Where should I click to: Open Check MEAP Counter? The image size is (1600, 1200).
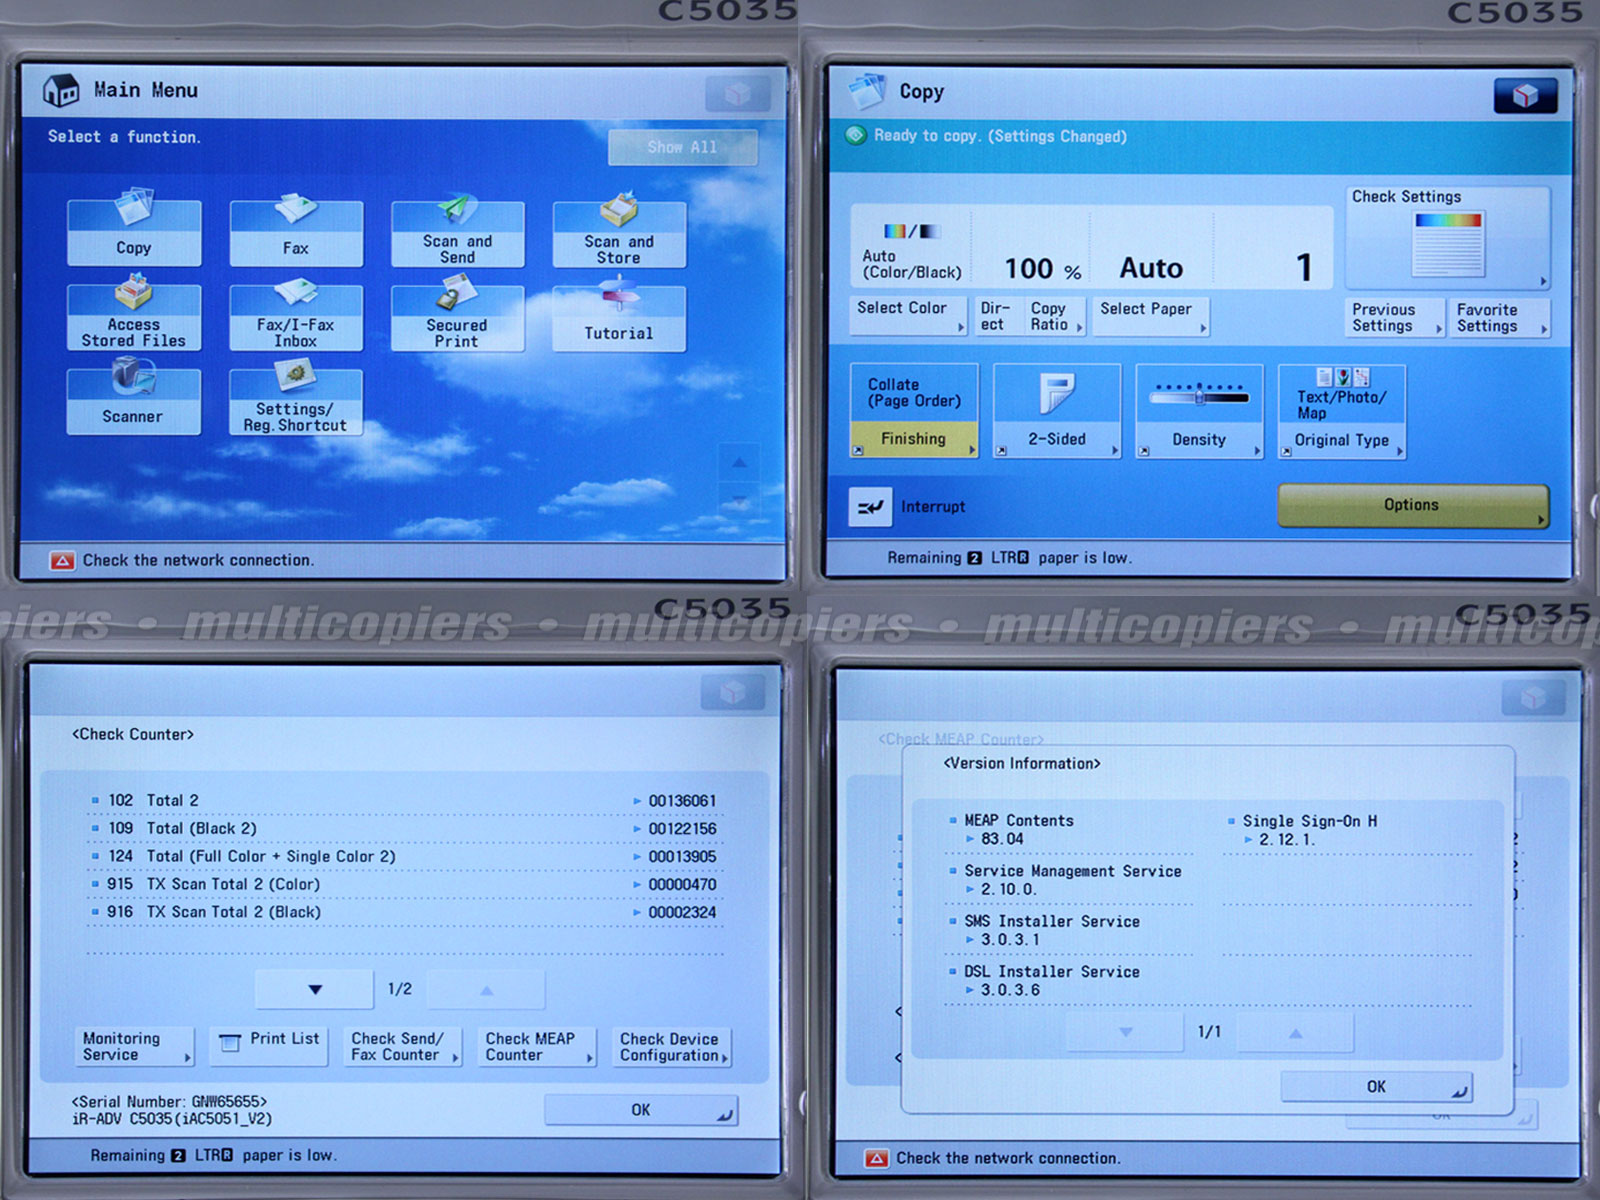(x=536, y=1047)
